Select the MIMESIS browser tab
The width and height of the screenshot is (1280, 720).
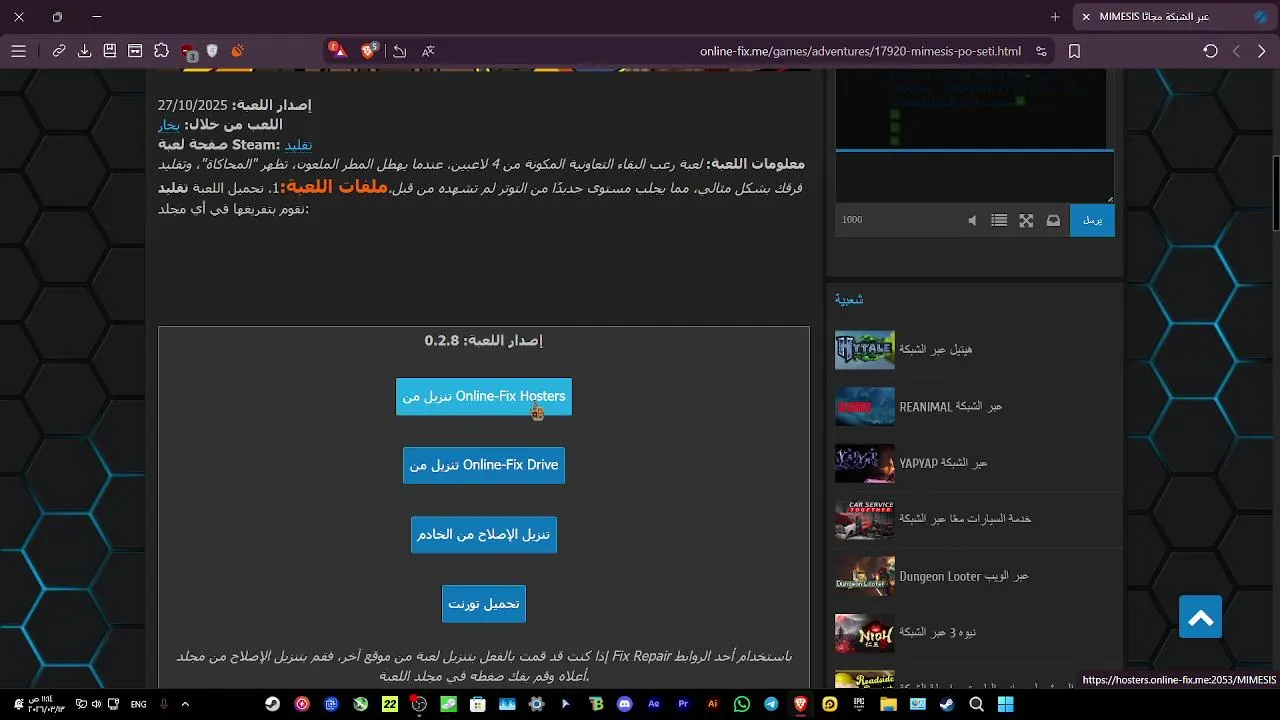1175,17
